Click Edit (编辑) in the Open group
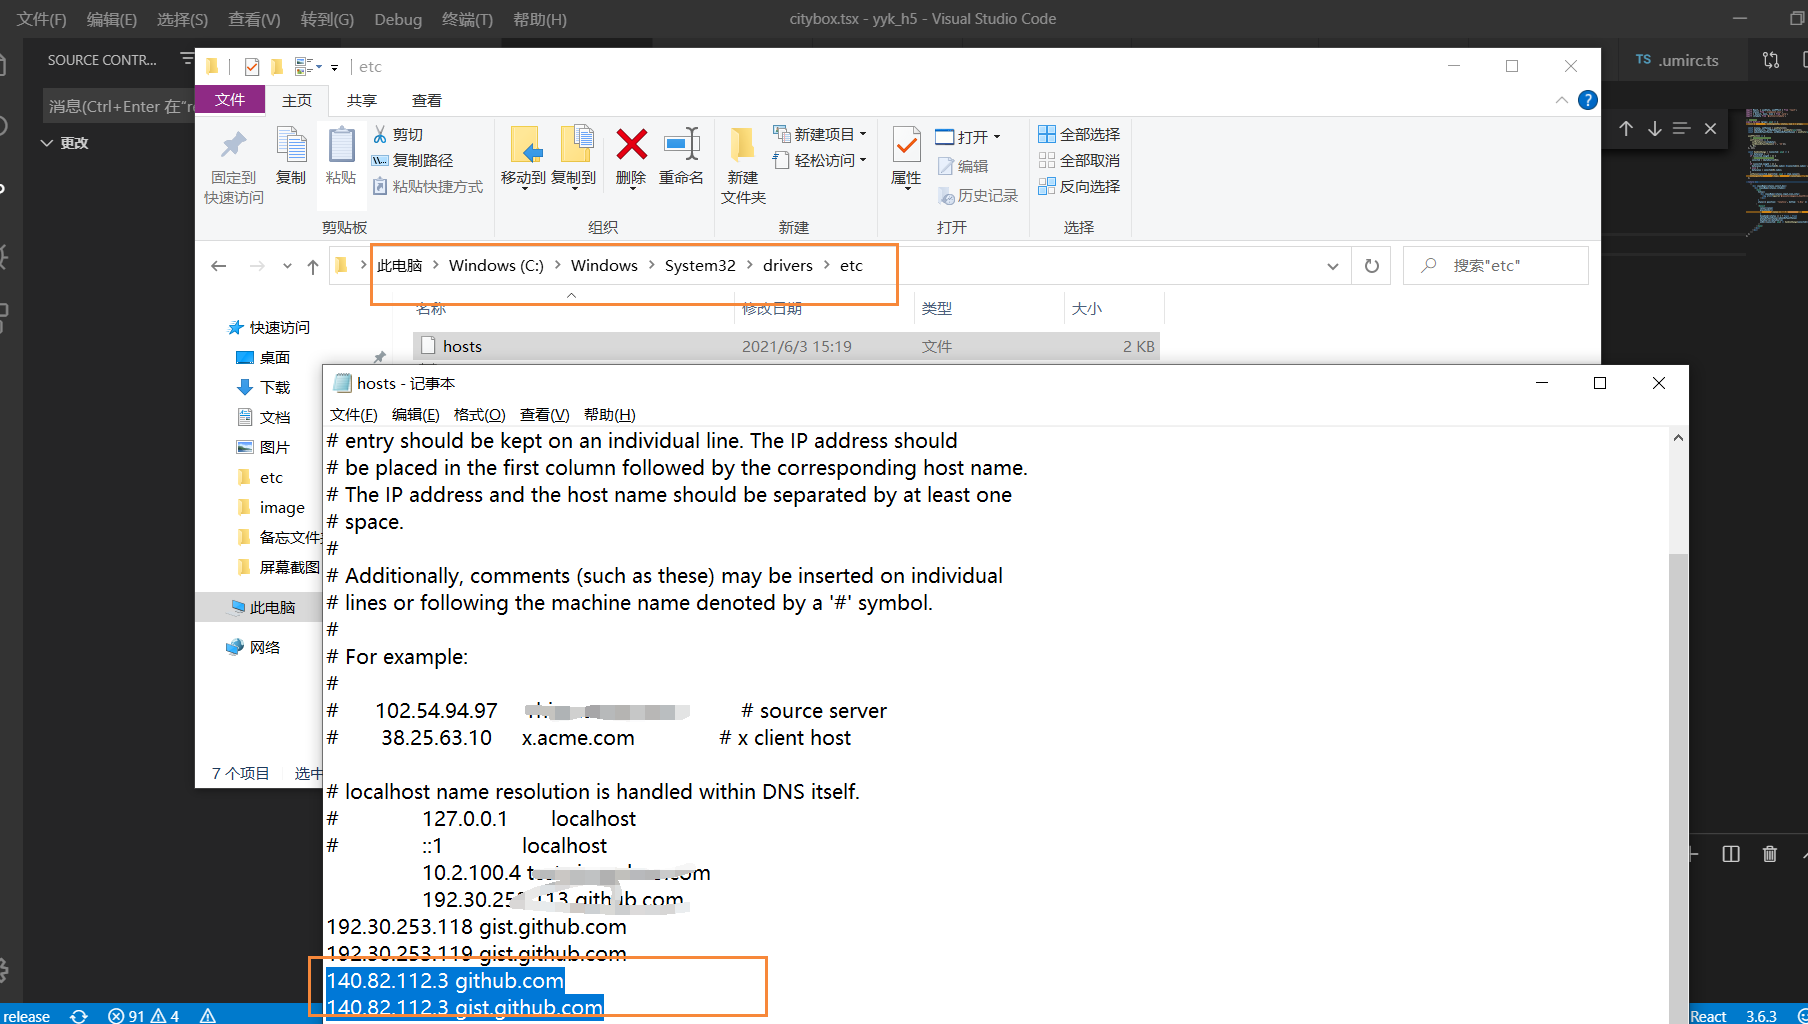Screen dimensions: 1808x1024 [x=962, y=166]
